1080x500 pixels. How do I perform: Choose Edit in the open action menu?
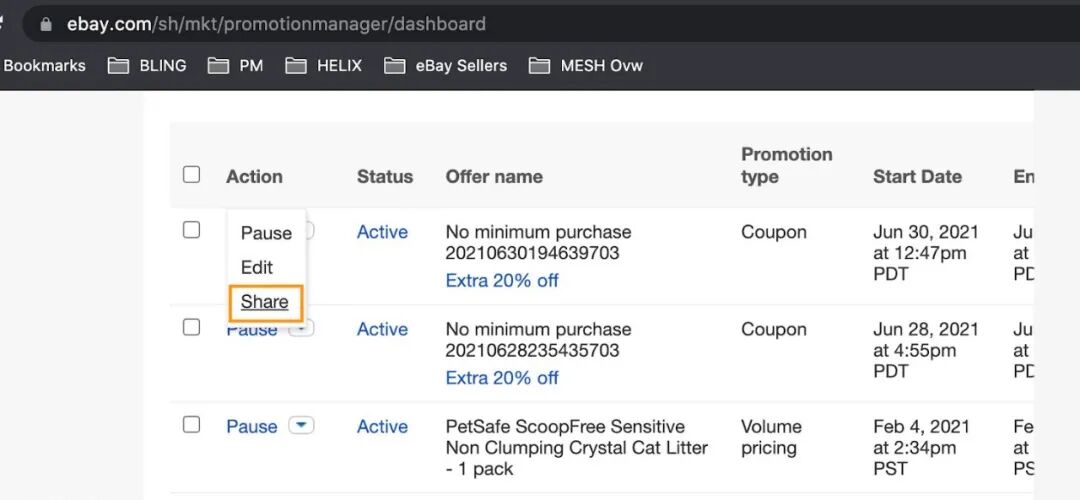[257, 267]
